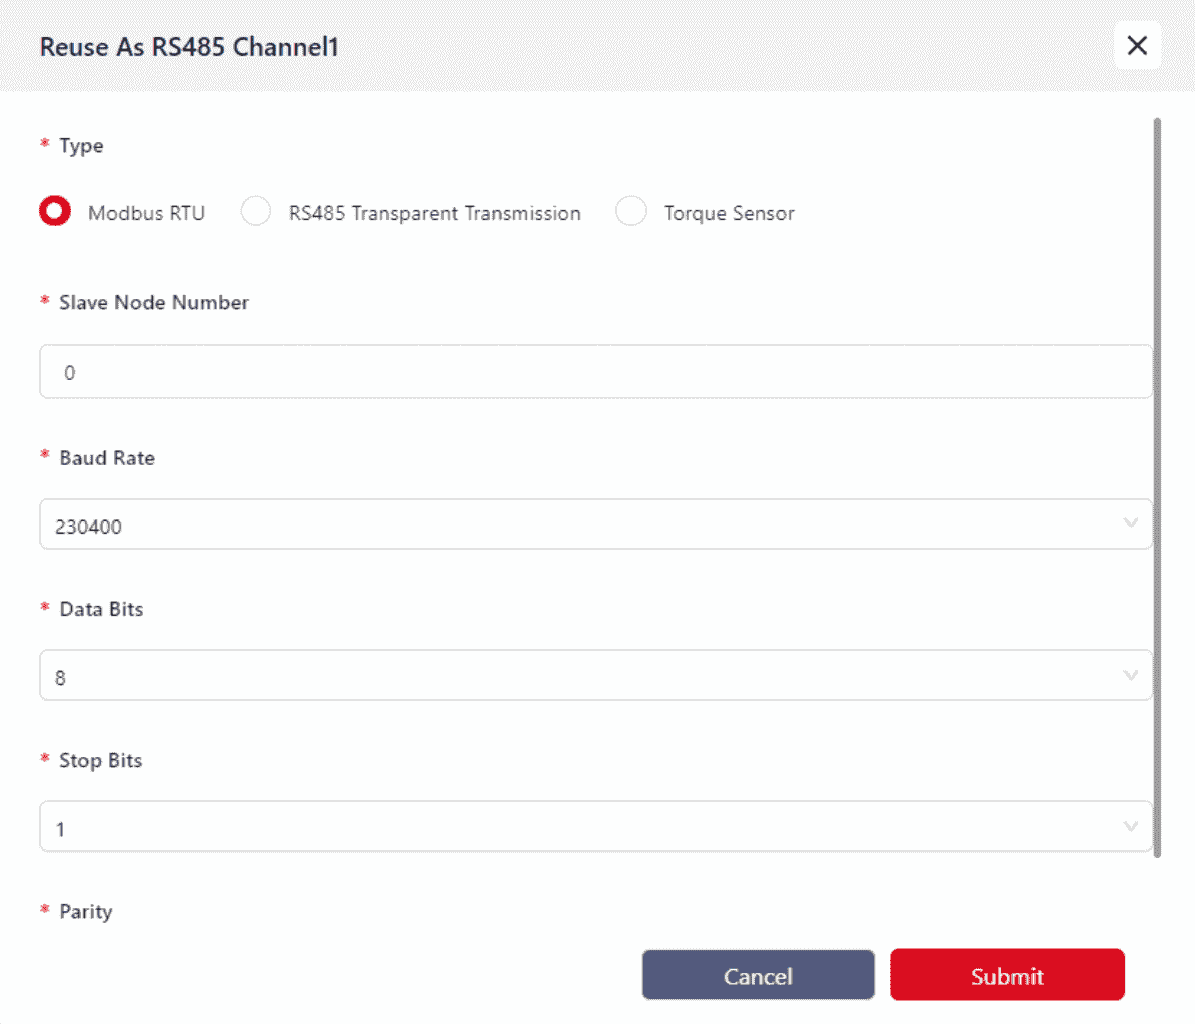Select the Modbus RTU radio circle

tap(55, 212)
